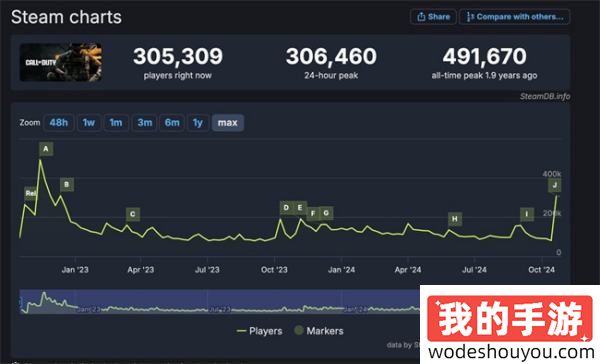This screenshot has width=600, height=364.
Task: Click the Call of Duty game thumbnail
Action: 61,62
